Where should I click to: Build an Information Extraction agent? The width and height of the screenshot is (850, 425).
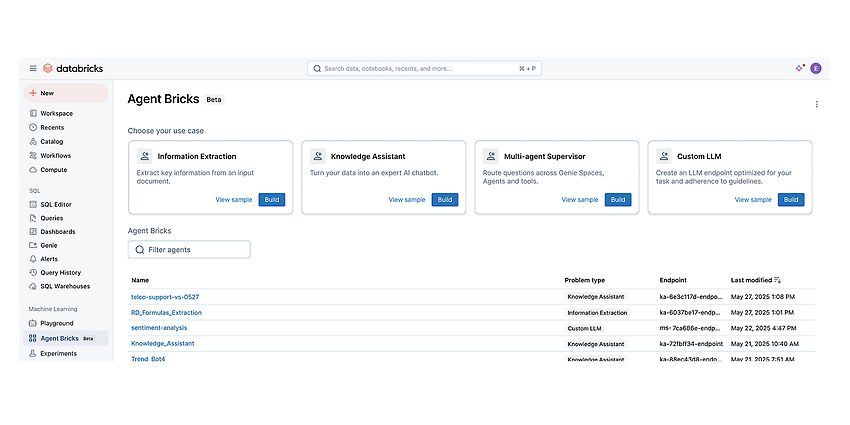pyautogui.click(x=272, y=199)
